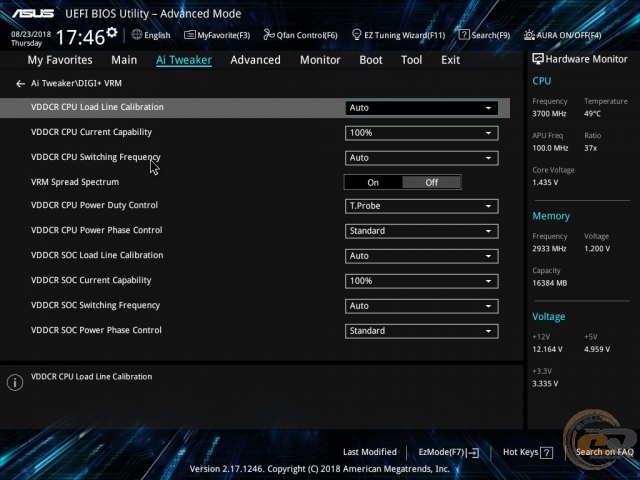Click Memory capacity 16384 MB value

point(549,283)
